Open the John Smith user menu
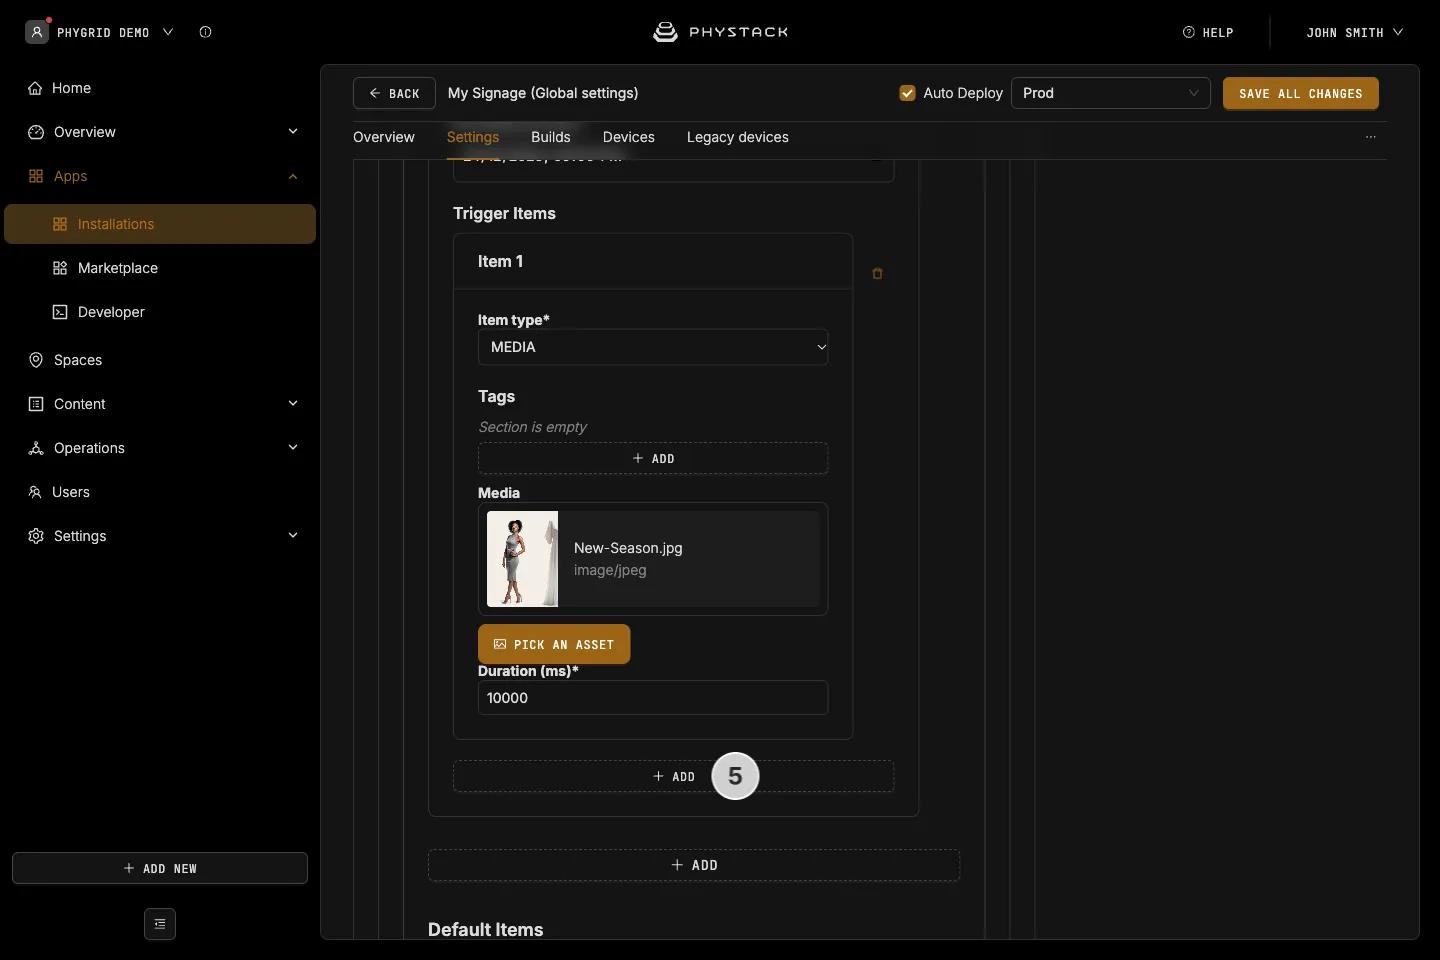1440x960 pixels. 1354,32
